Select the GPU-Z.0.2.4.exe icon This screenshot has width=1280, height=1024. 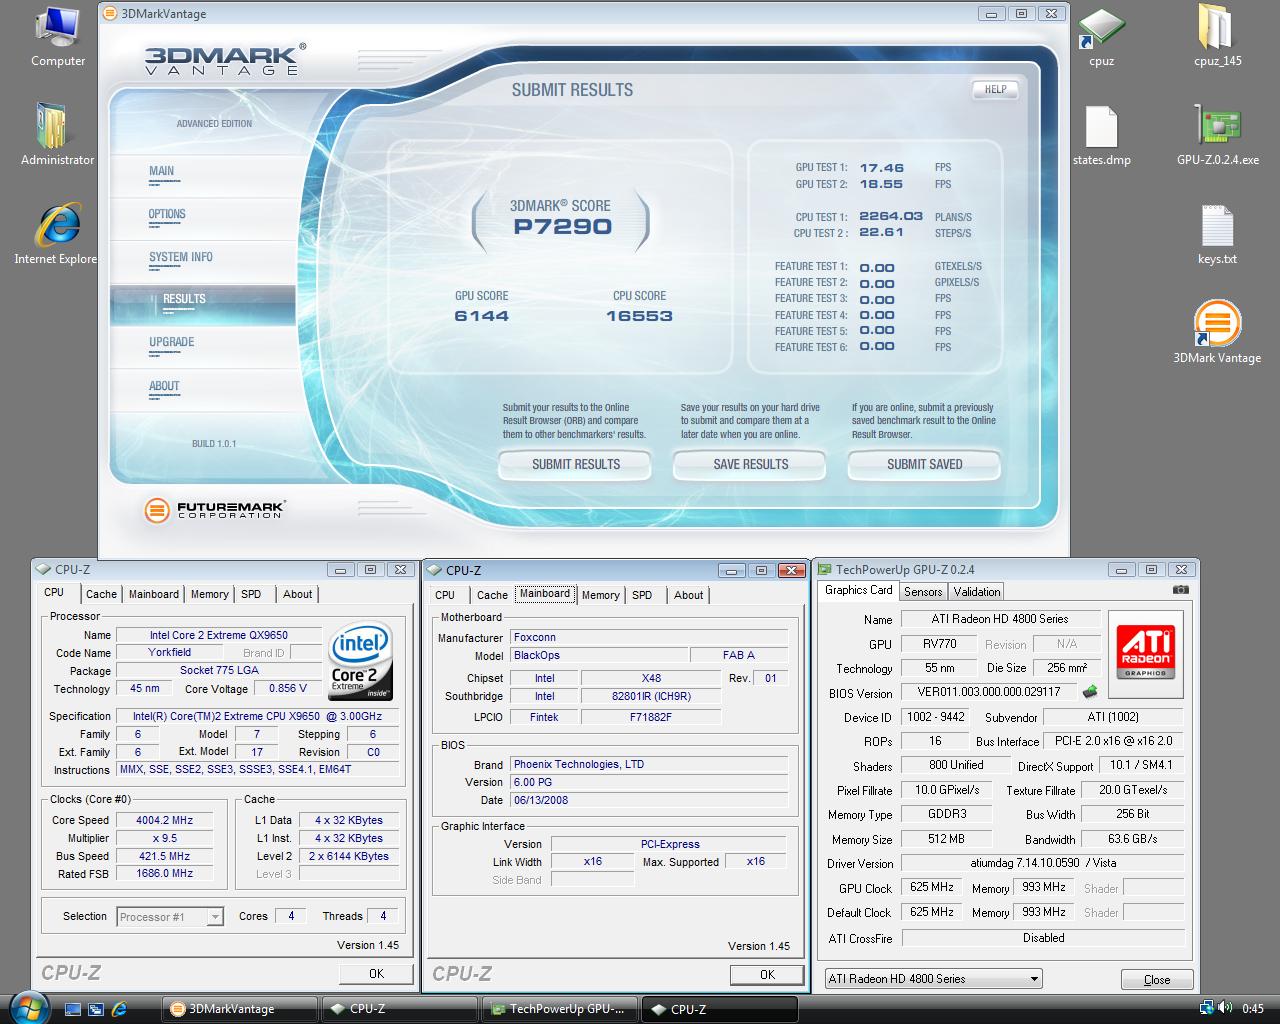click(x=1217, y=135)
